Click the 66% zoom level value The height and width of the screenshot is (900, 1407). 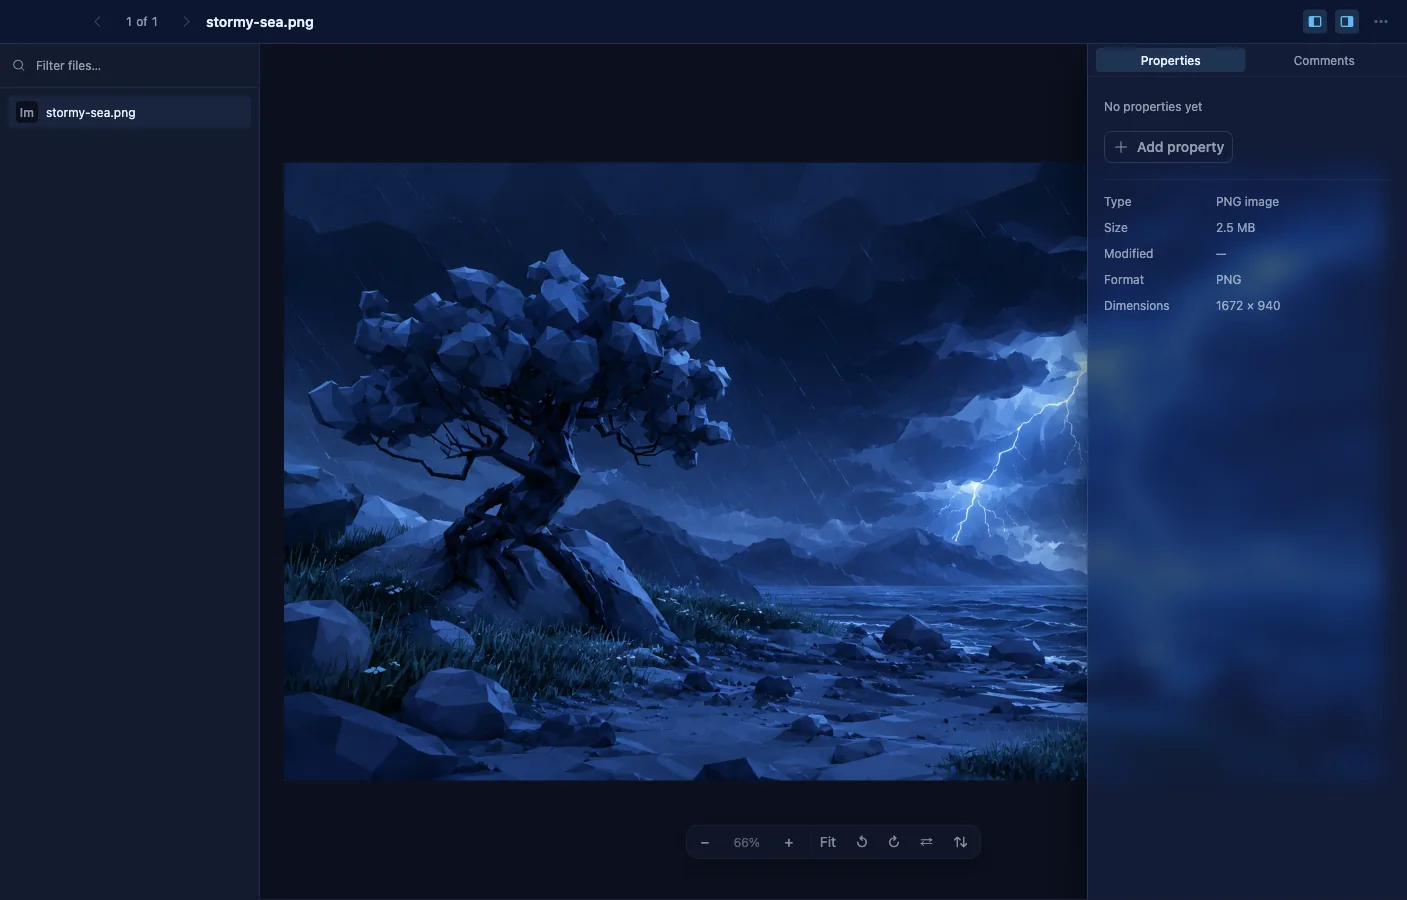pos(747,842)
